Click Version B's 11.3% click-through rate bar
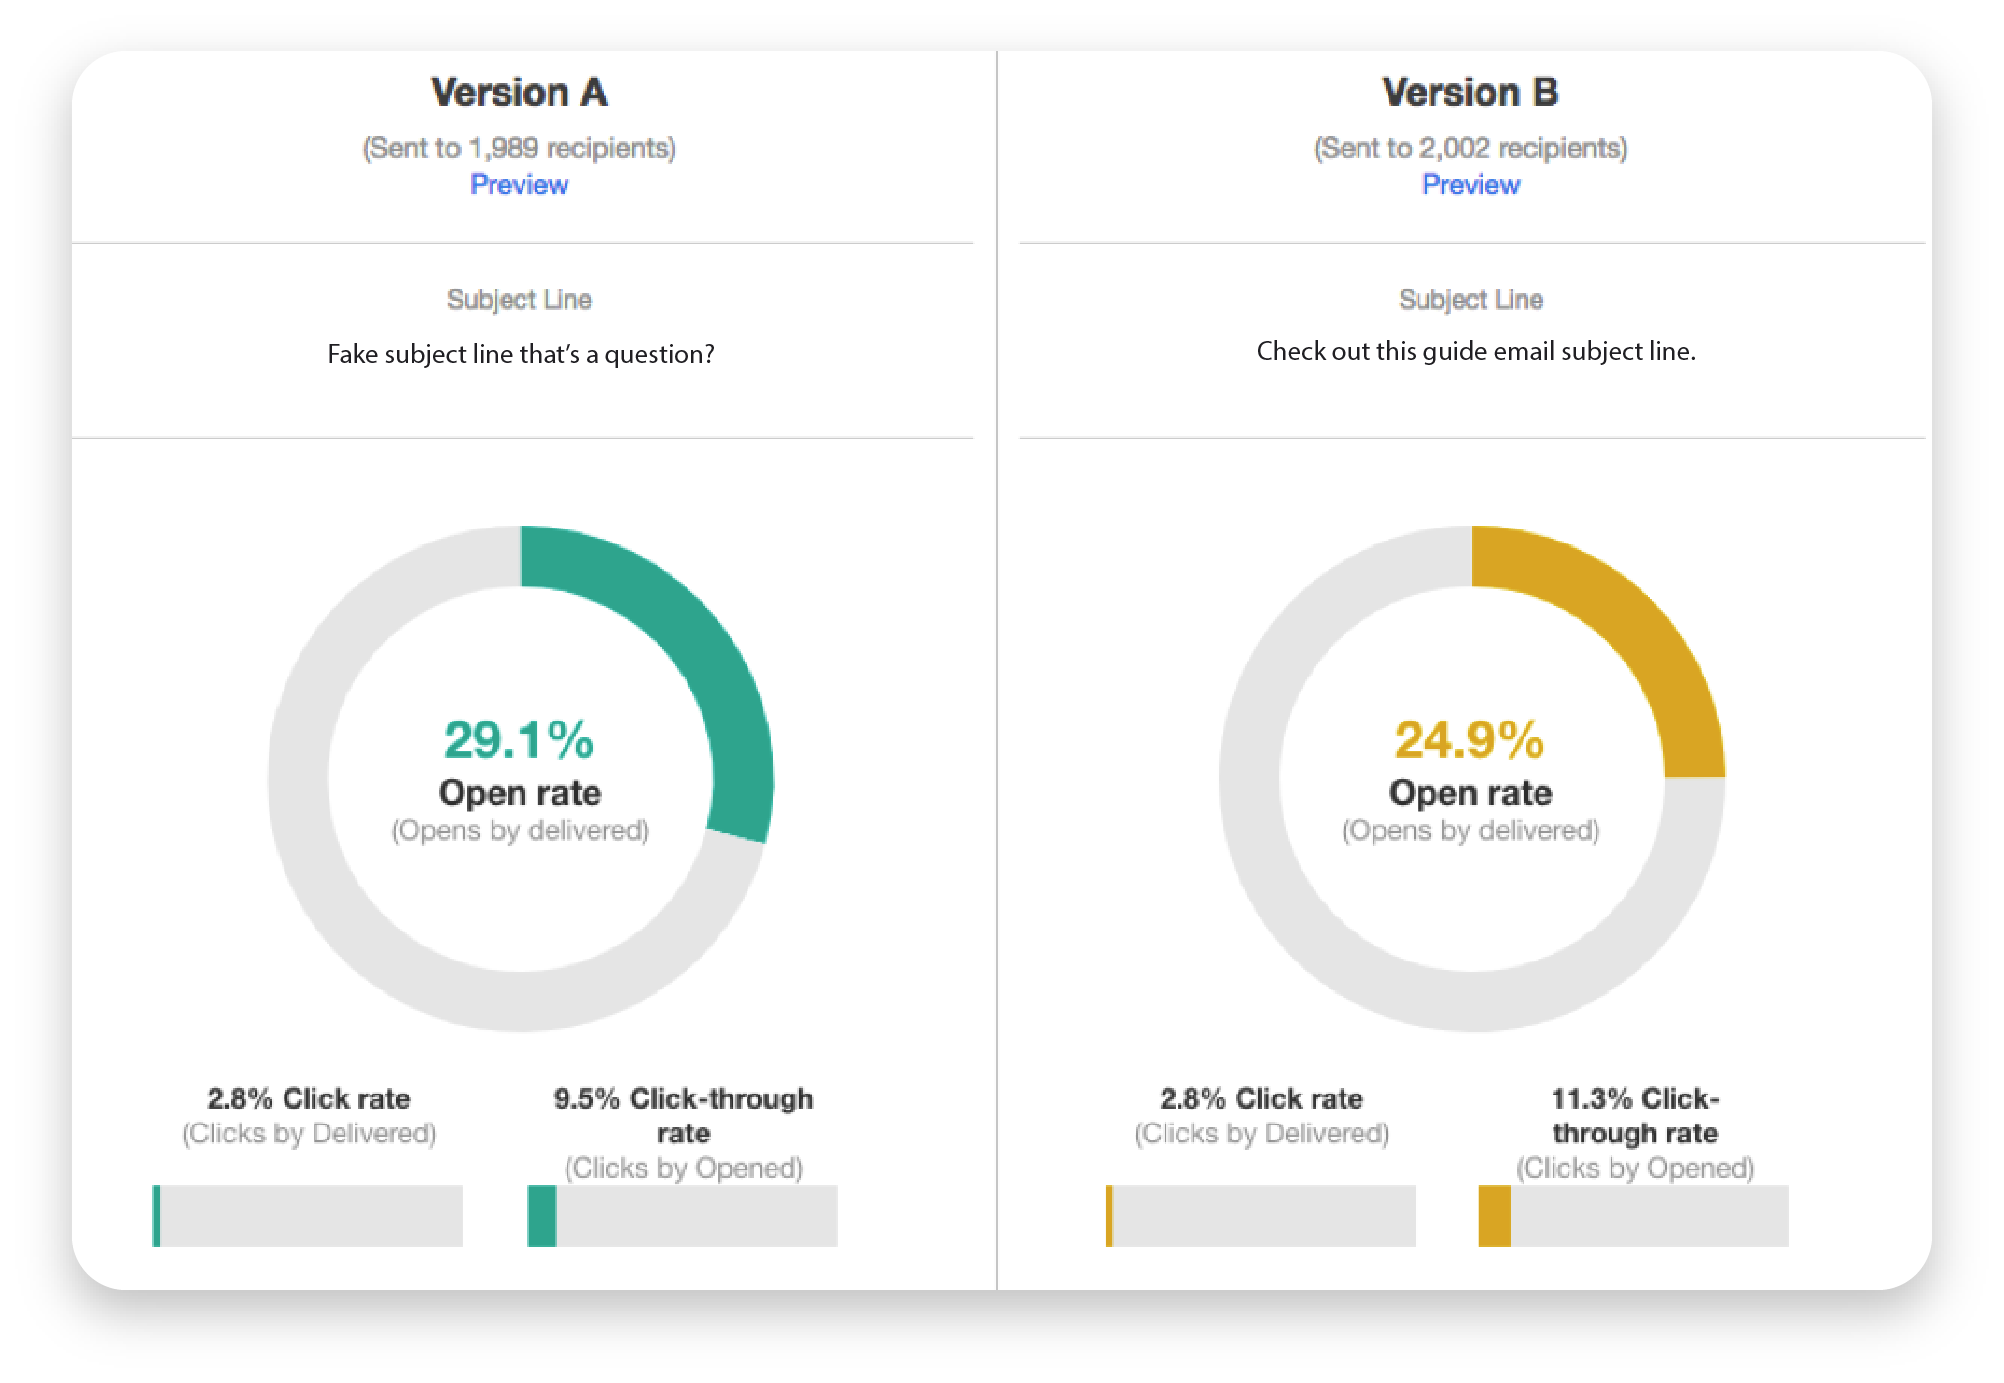The height and width of the screenshot is (1383, 2004). 1634,1216
